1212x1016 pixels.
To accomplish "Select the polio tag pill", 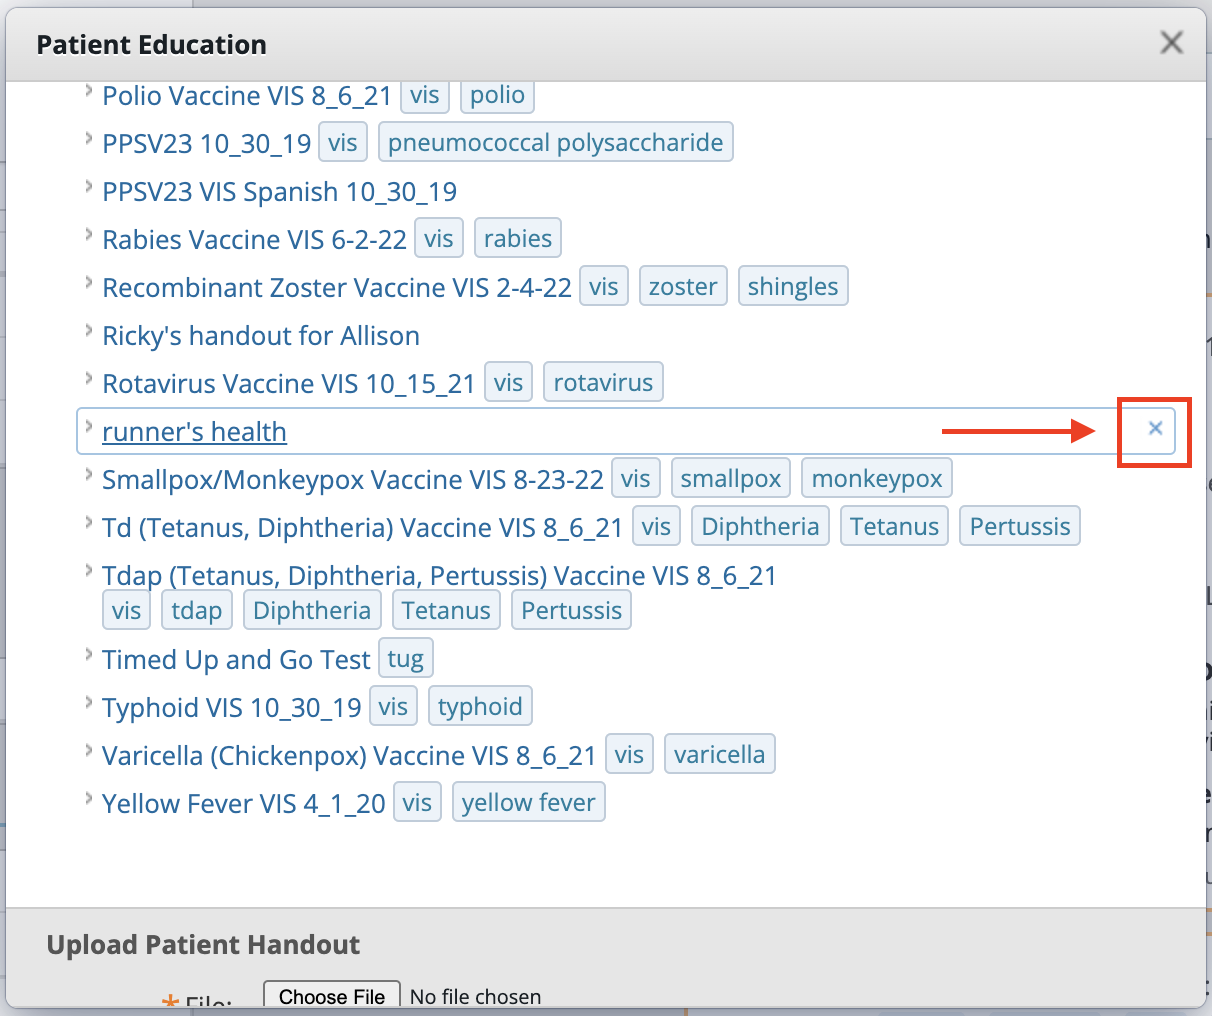I will [x=497, y=95].
